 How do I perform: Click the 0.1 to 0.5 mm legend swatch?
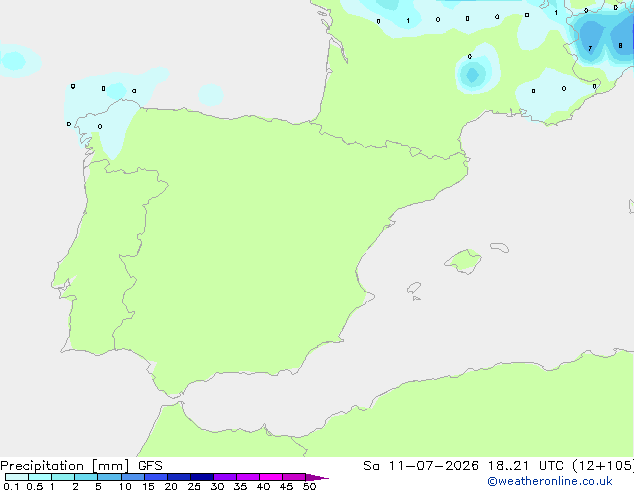point(17,477)
